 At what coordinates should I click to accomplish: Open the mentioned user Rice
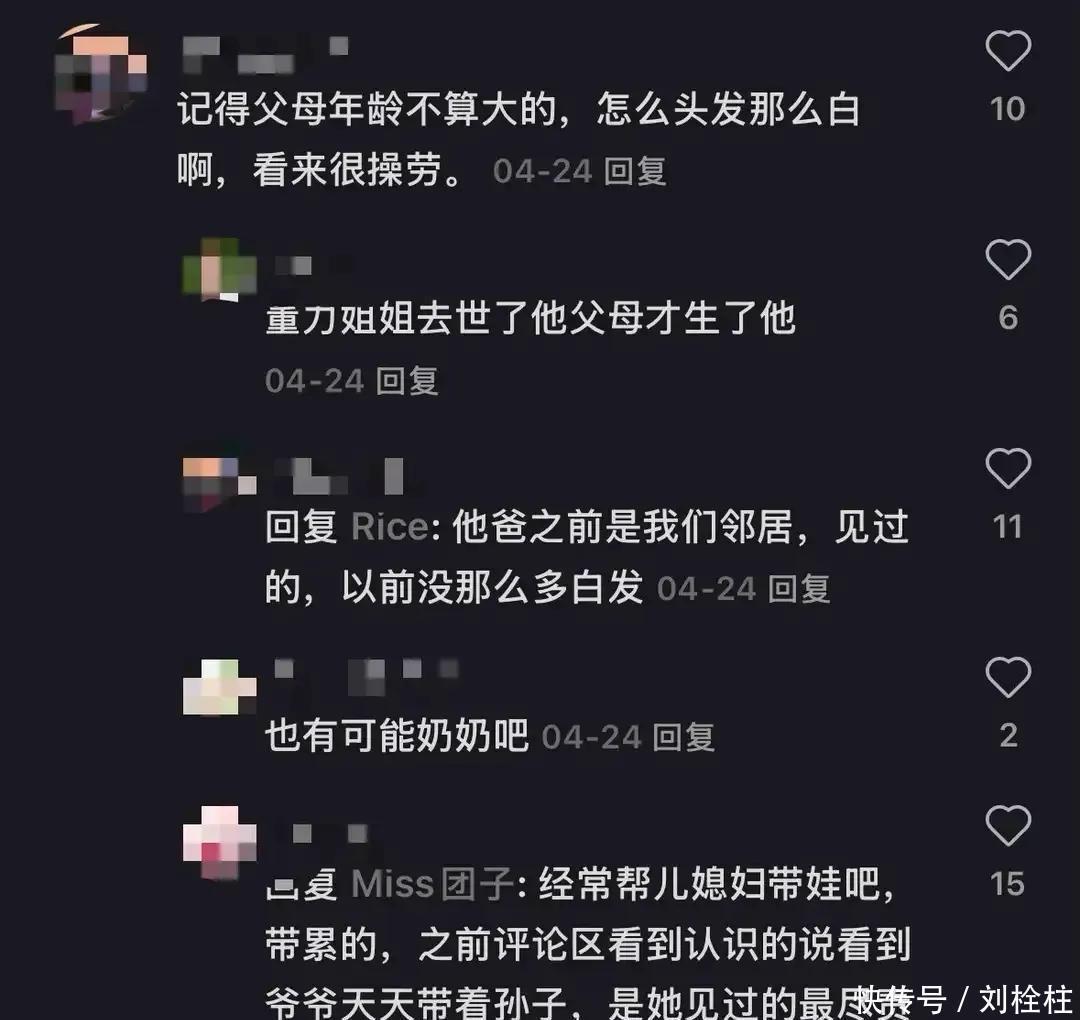pos(391,528)
